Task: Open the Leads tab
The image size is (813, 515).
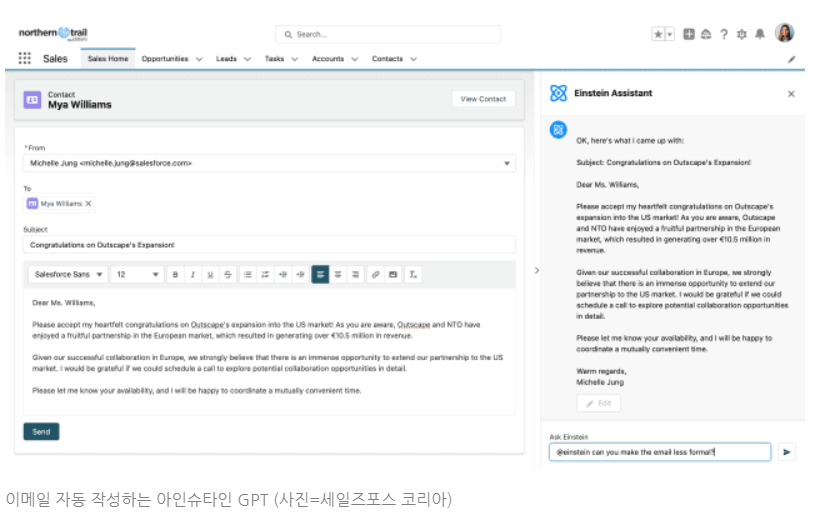Action: point(226,59)
